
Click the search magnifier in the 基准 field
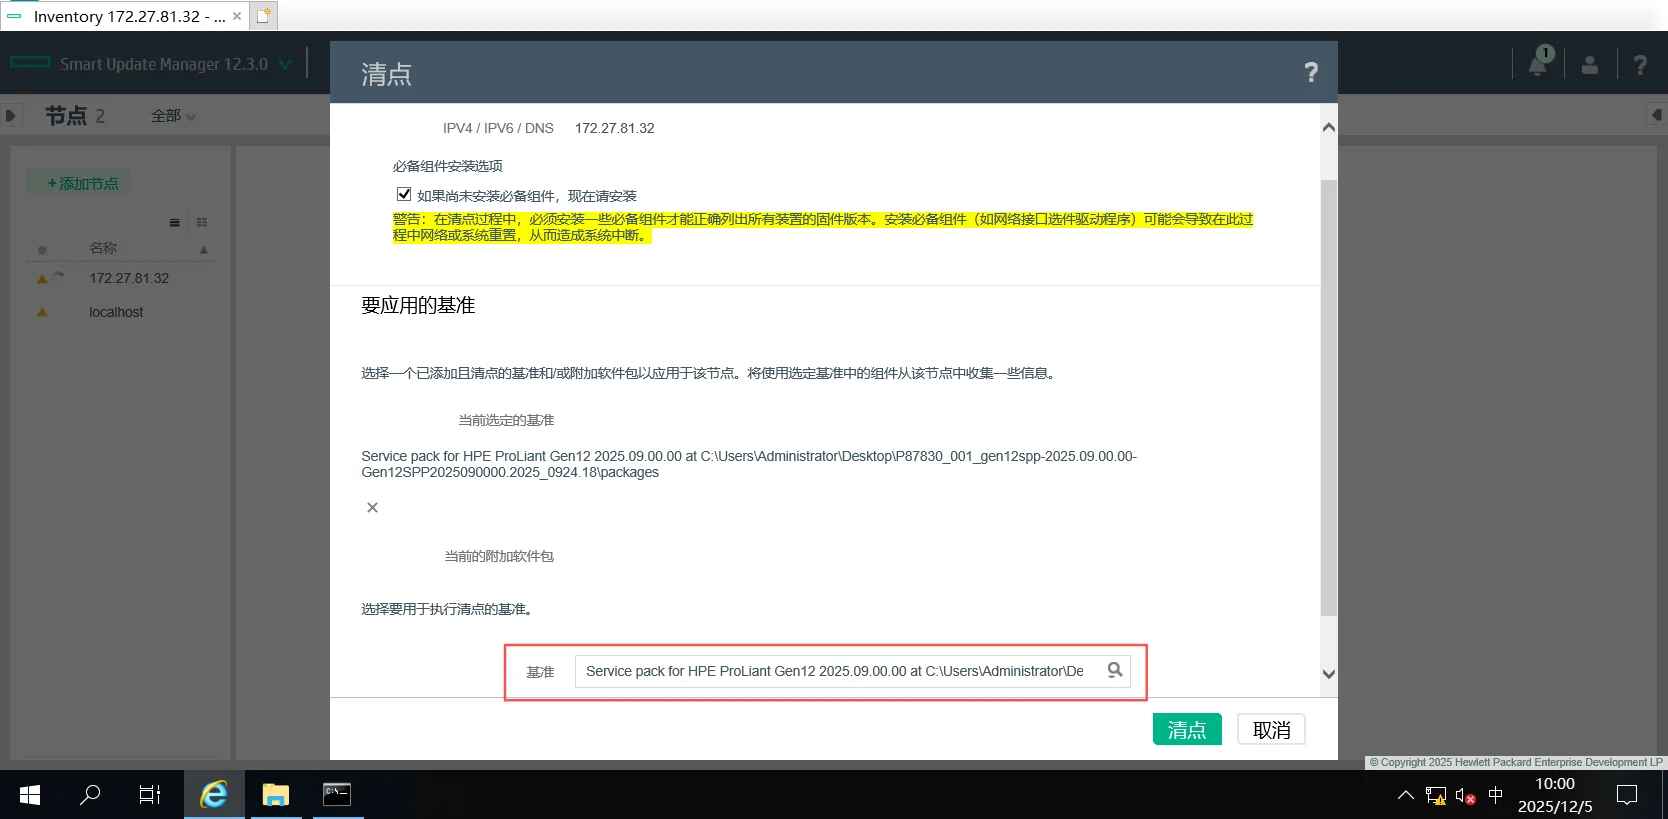point(1115,670)
